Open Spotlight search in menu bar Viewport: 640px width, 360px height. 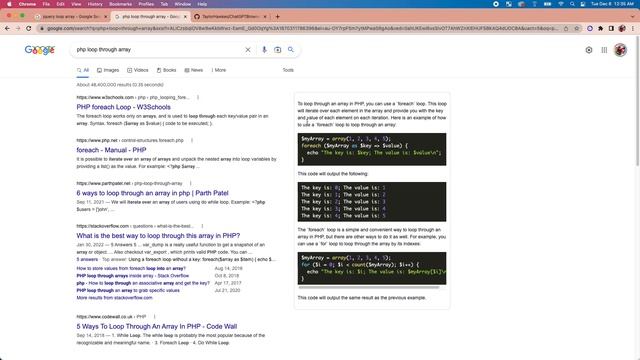[x=572, y=4]
